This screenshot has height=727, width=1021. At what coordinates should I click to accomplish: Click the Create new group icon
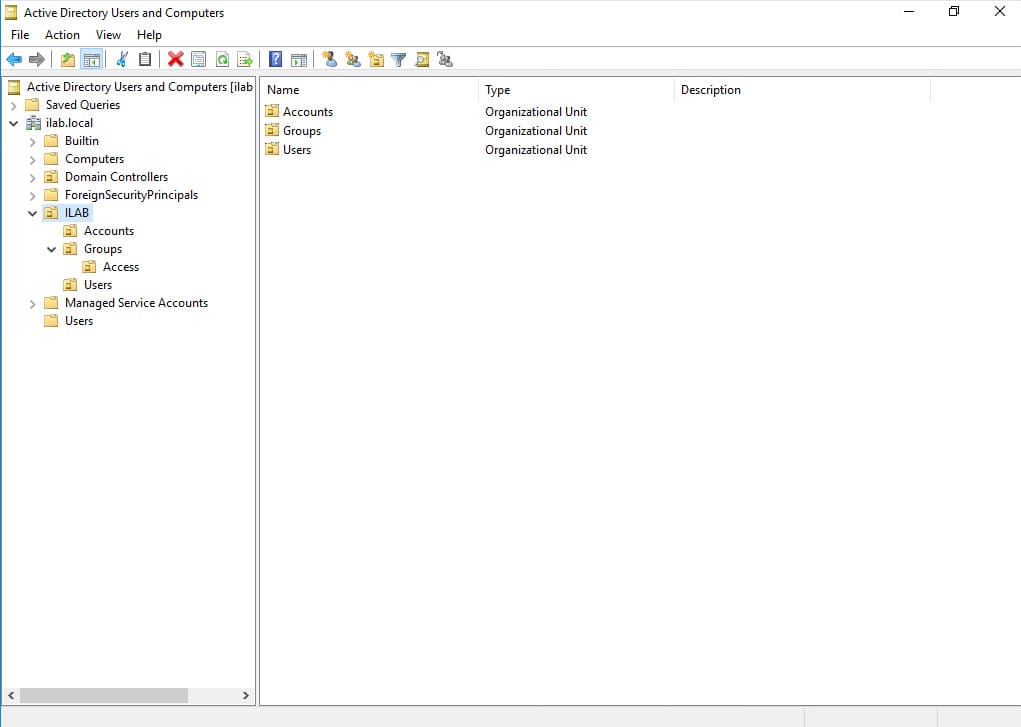point(353,60)
